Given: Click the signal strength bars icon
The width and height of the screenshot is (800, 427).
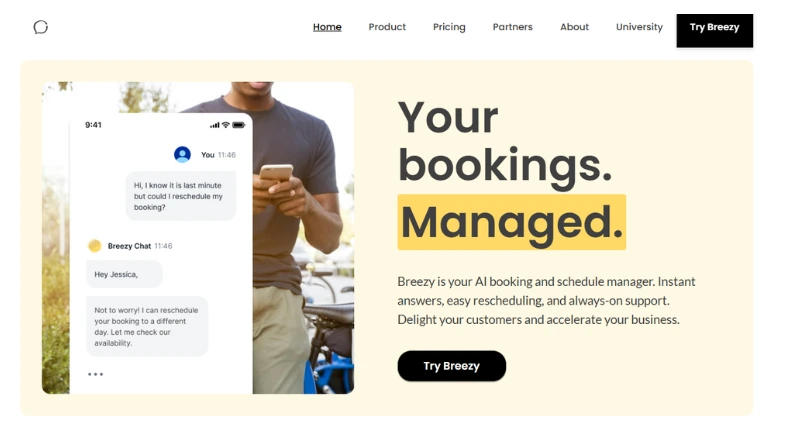Looking at the screenshot, I should point(214,125).
